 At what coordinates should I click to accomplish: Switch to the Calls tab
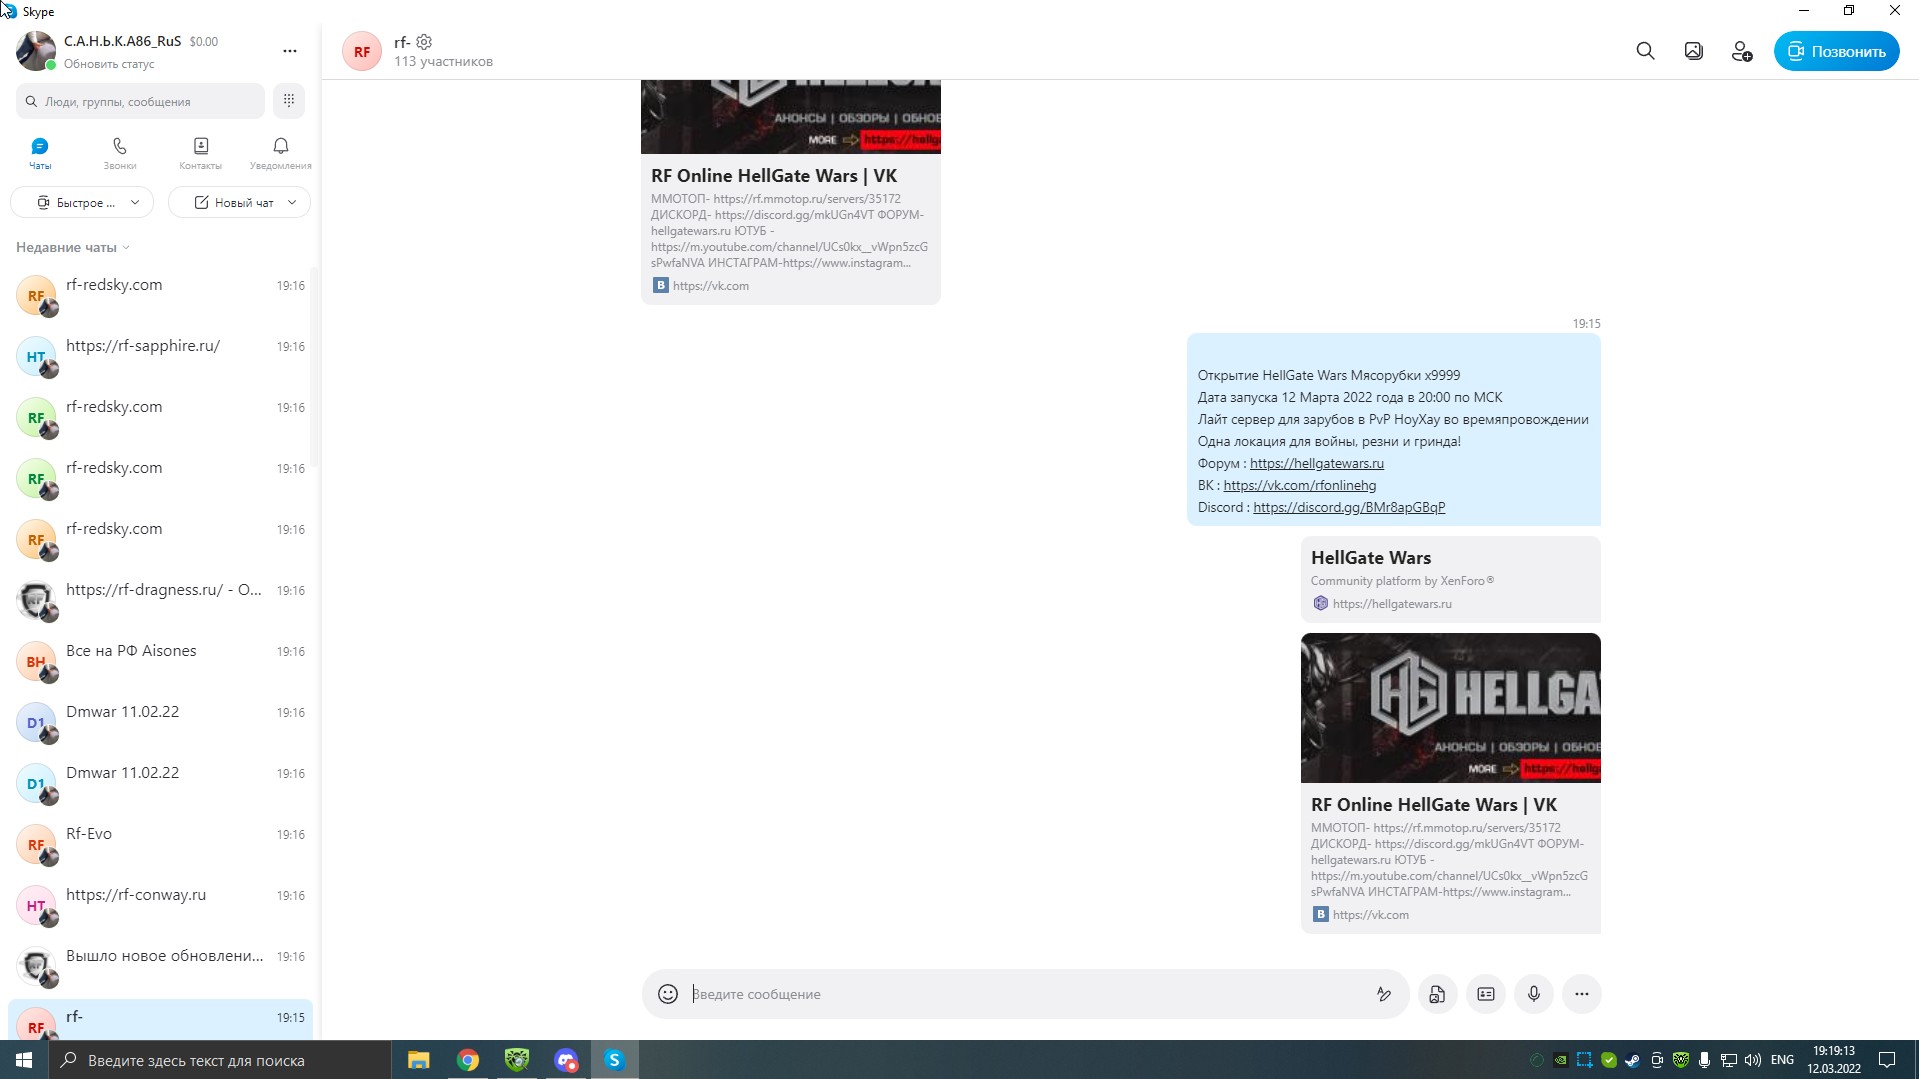point(120,153)
